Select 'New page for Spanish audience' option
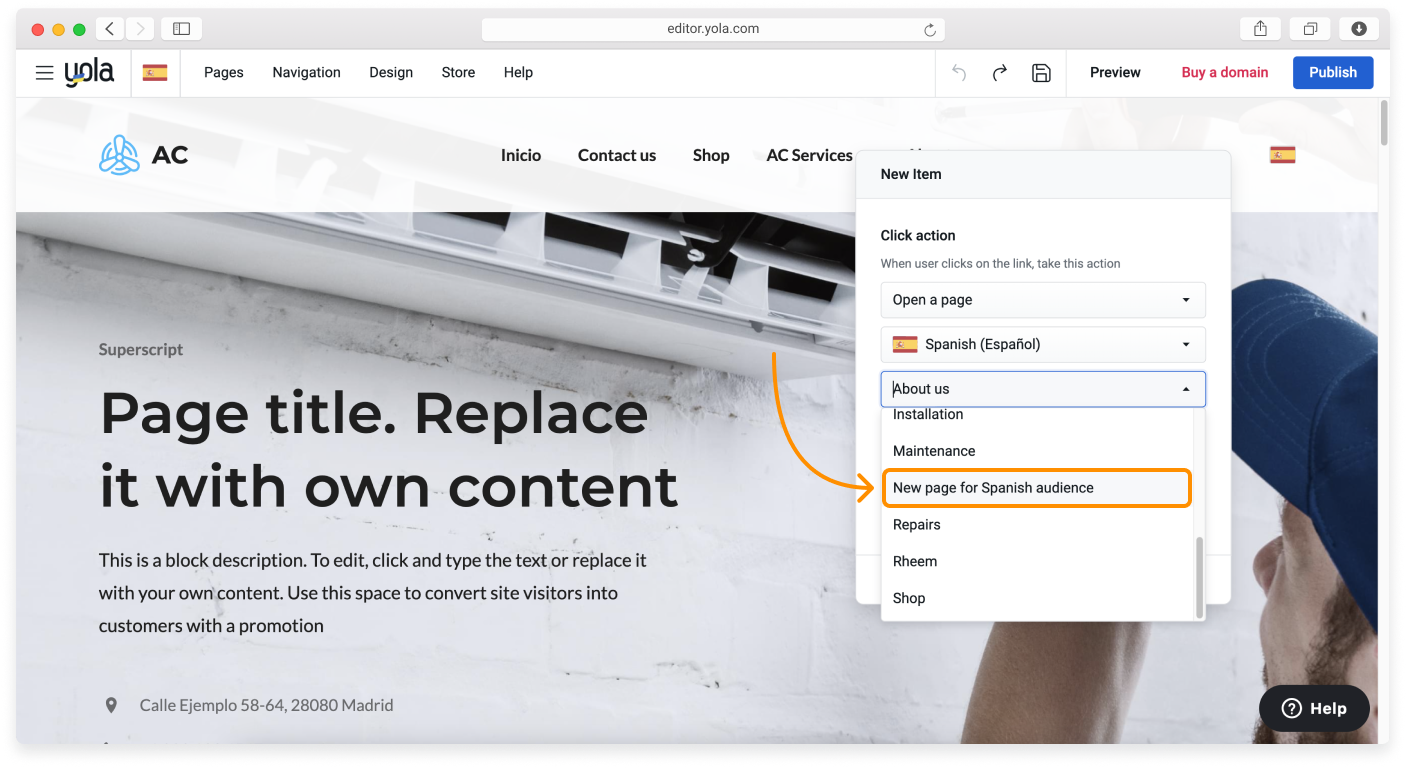 [1036, 488]
